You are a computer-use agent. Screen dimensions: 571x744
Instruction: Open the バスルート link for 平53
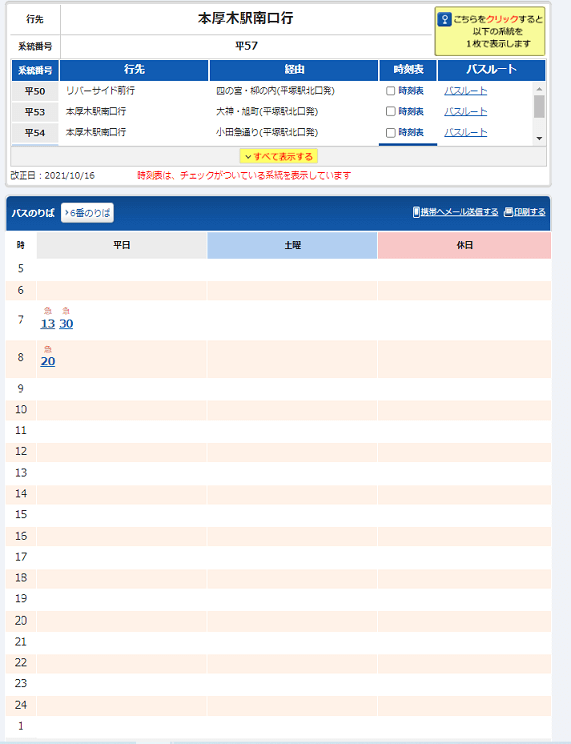pyautogui.click(x=466, y=111)
